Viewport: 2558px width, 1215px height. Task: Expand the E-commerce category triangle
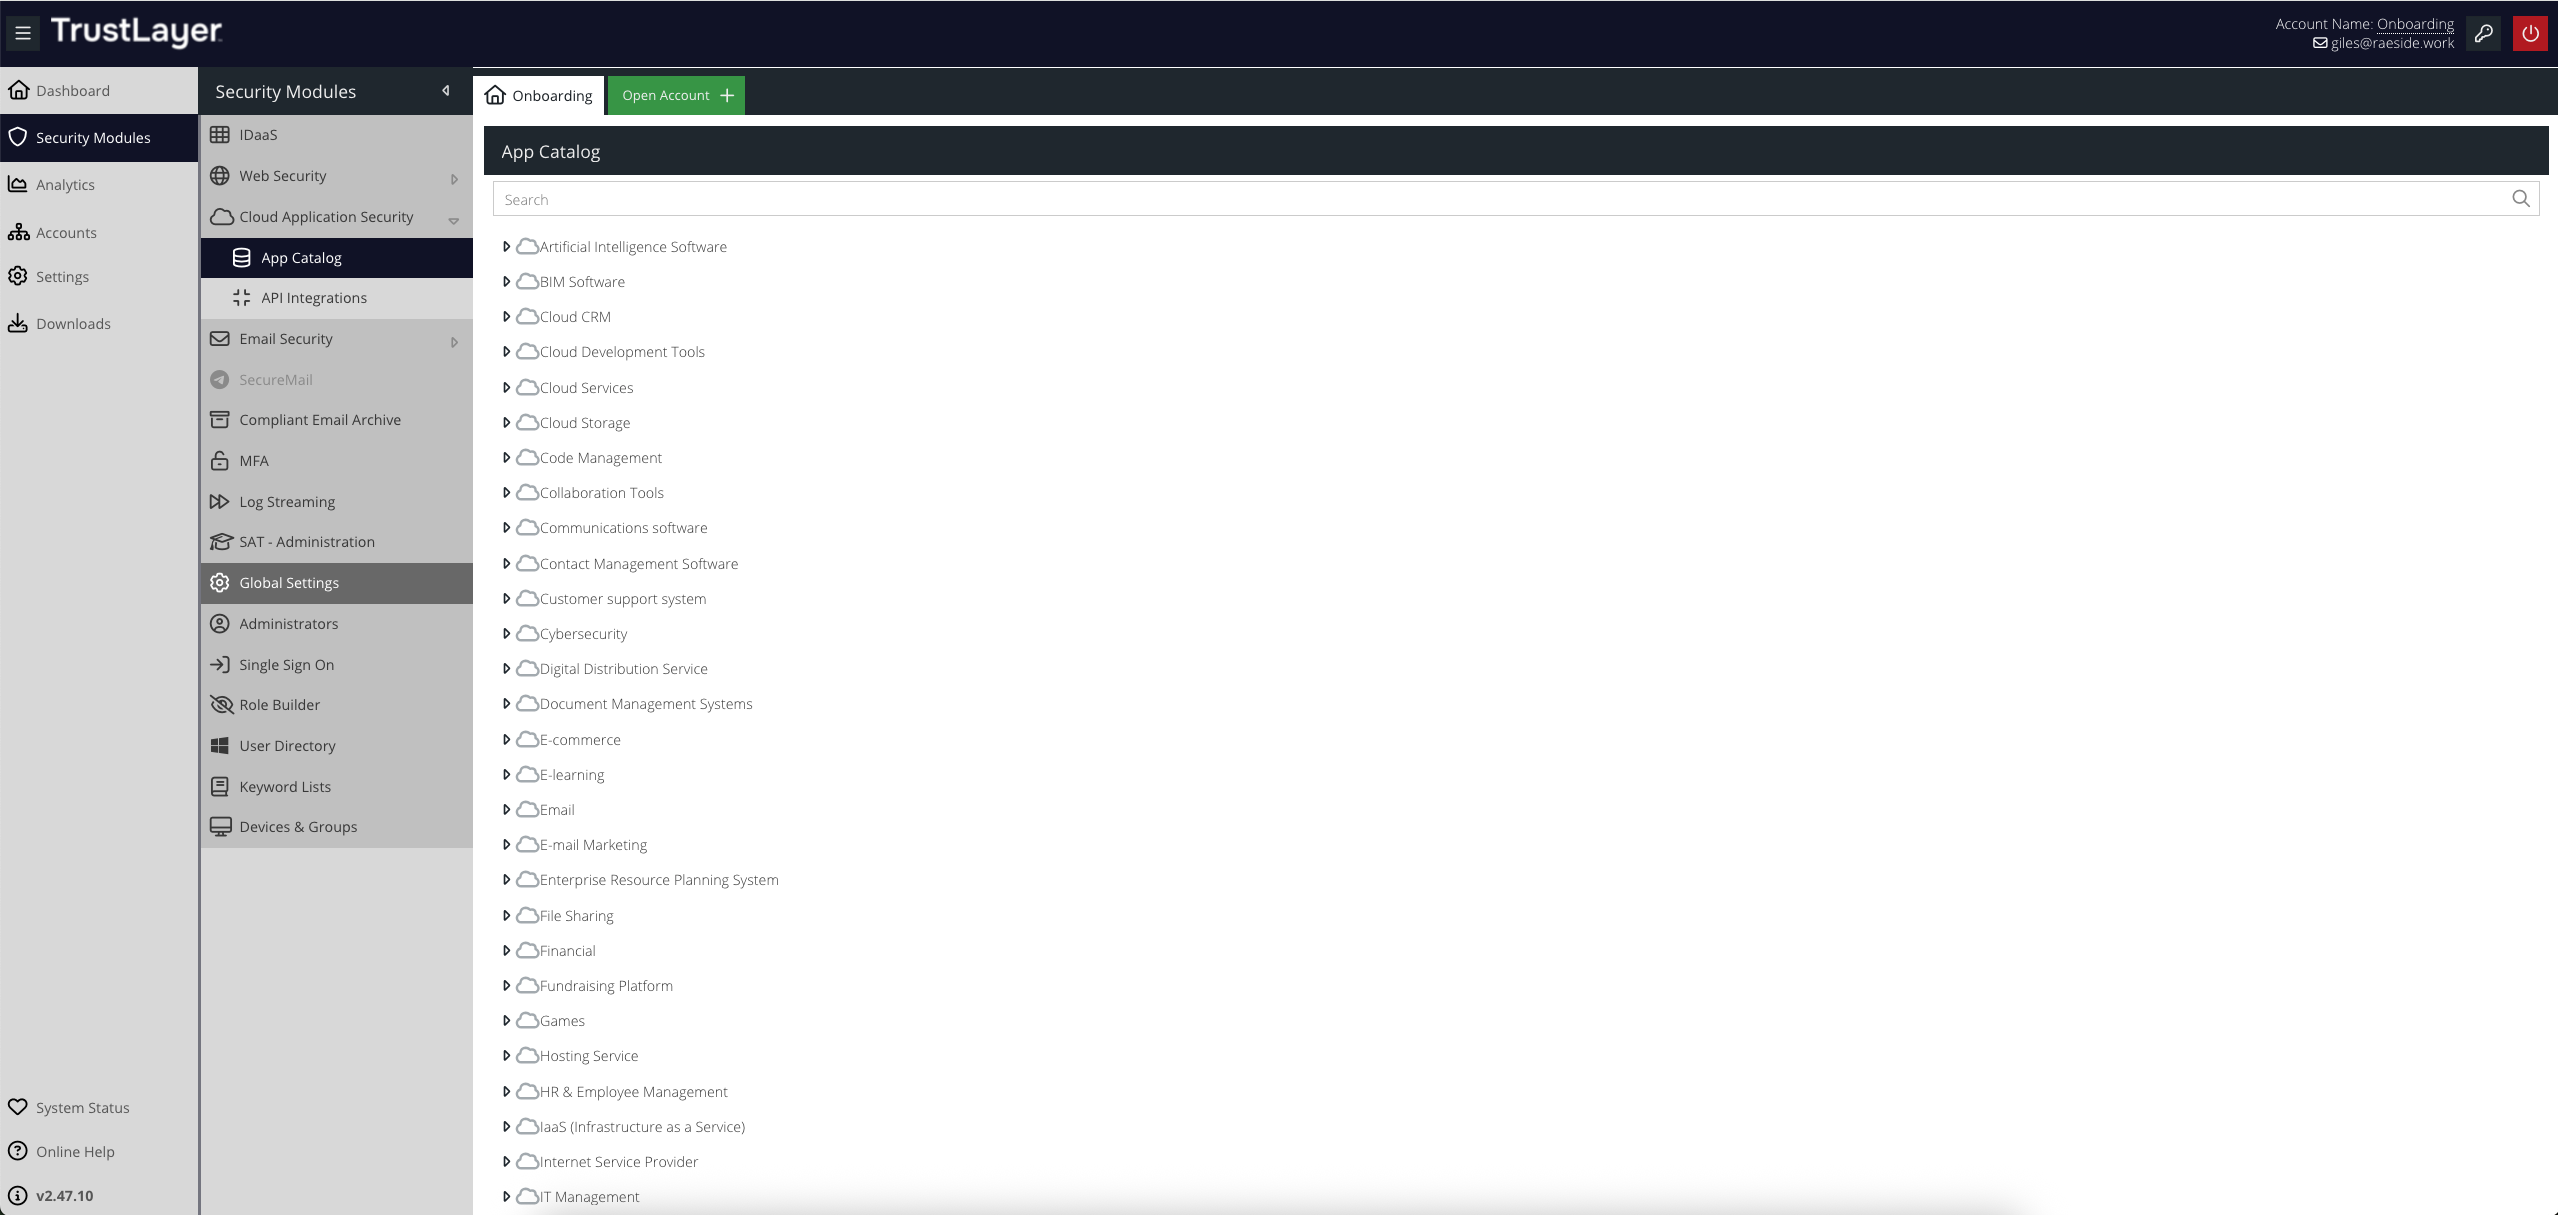click(506, 740)
